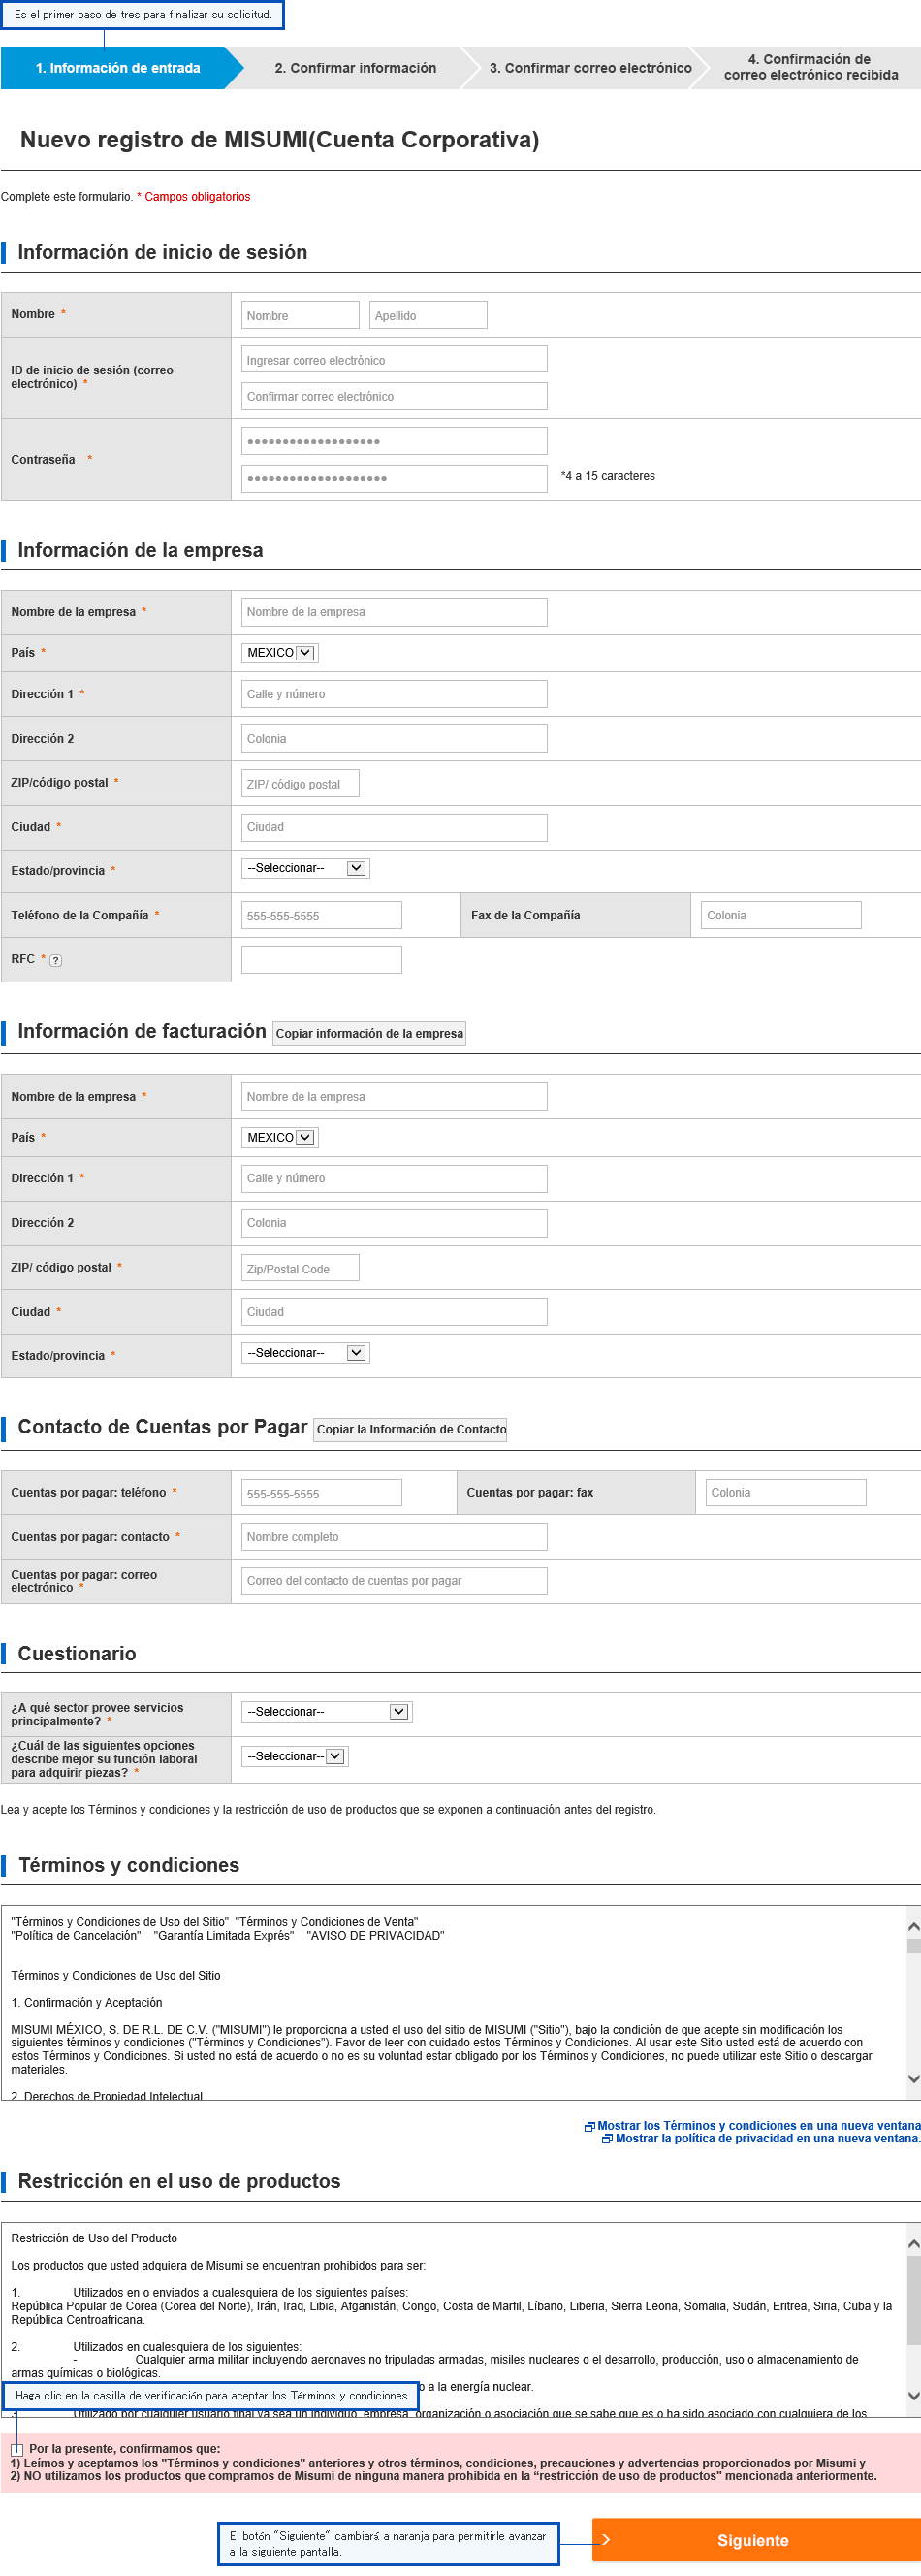Focus the Apellido field
Screen dimensions: 921x2576
(x=428, y=315)
